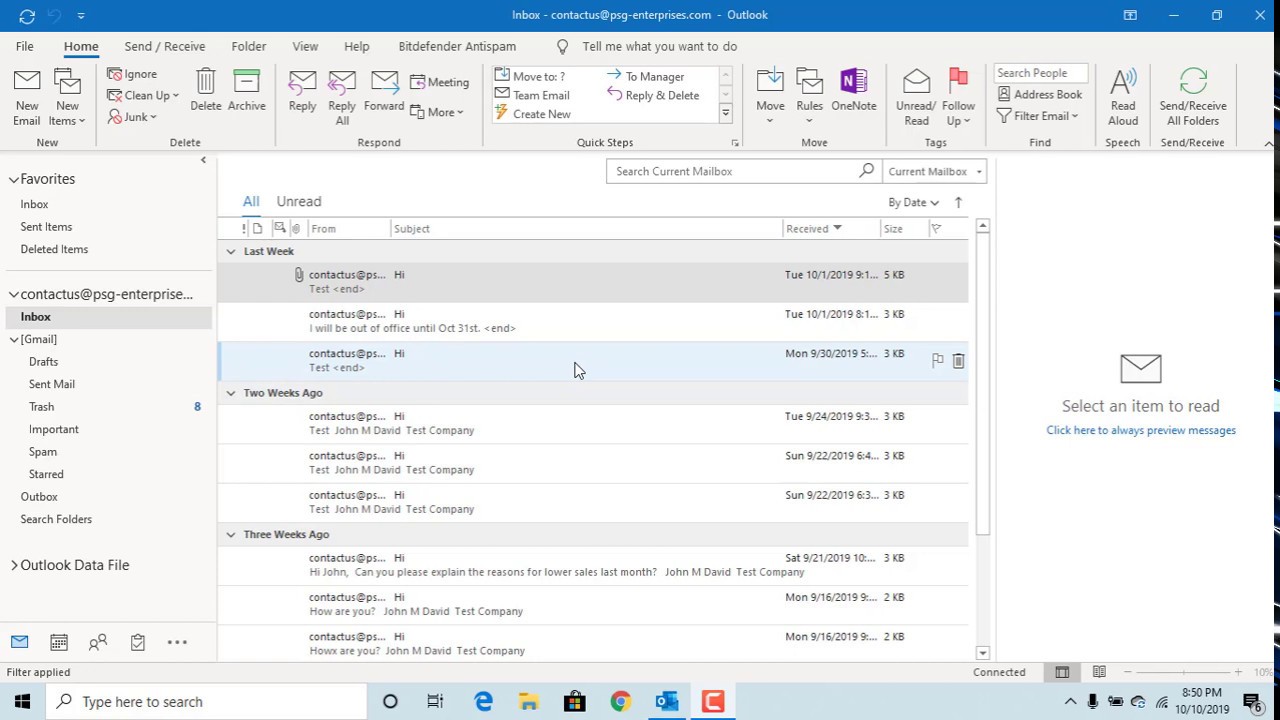
Task: Open the Help tab
Action: pyautogui.click(x=357, y=46)
